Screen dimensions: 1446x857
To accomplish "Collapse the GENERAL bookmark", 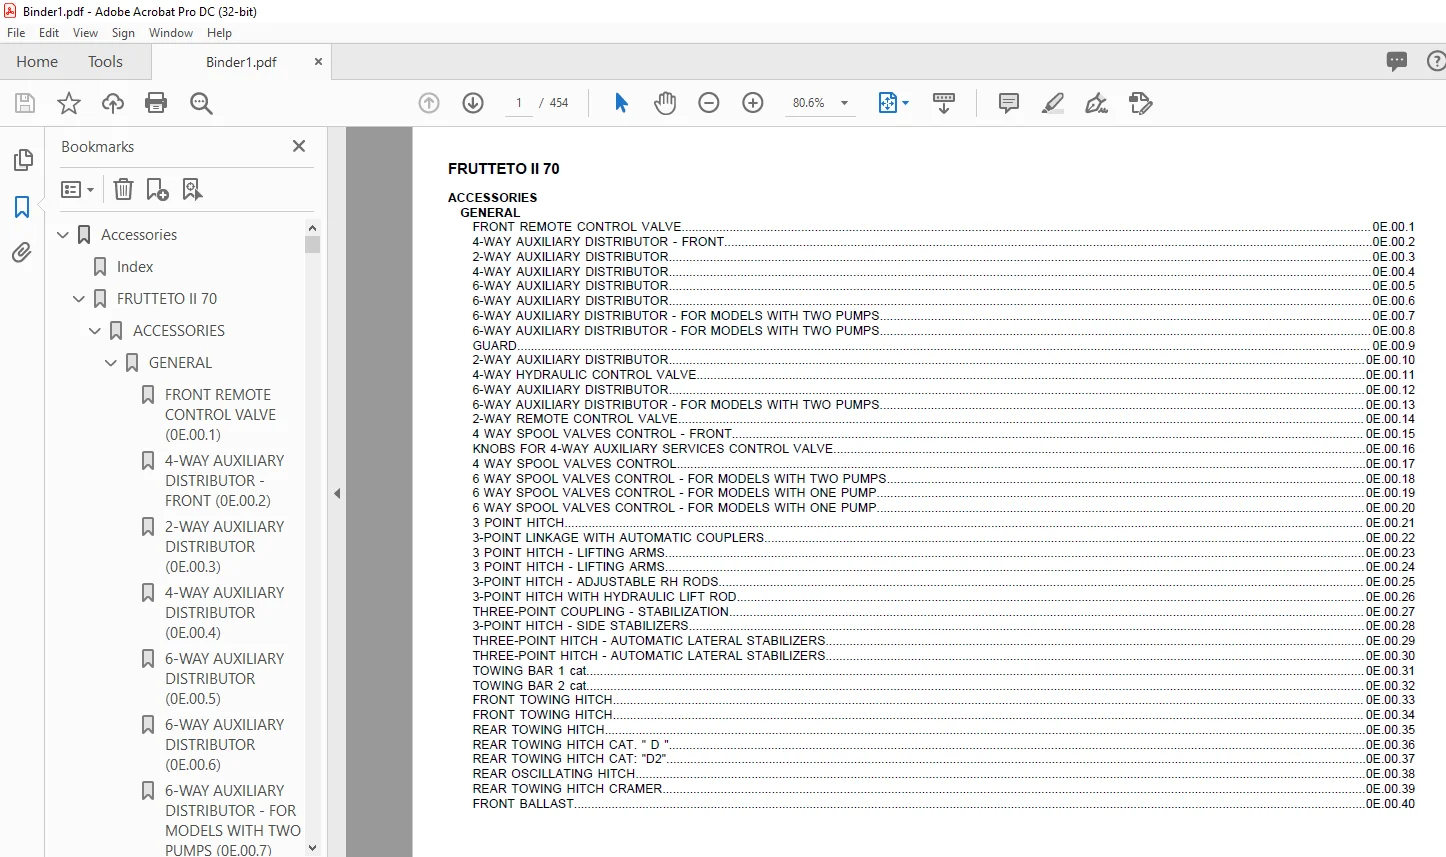I will tap(111, 363).
